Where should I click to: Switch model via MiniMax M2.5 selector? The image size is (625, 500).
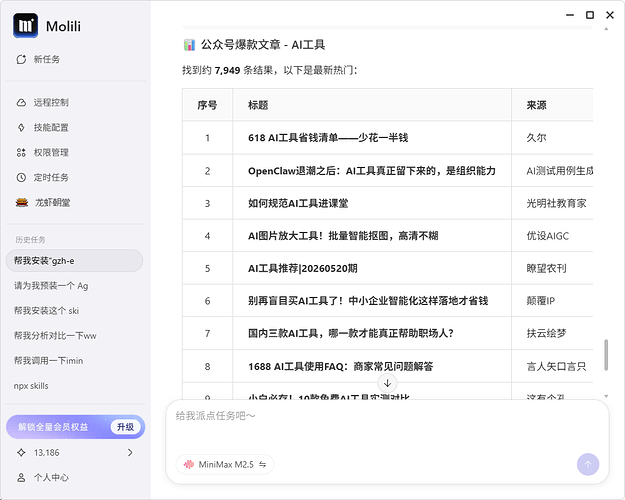[225, 464]
